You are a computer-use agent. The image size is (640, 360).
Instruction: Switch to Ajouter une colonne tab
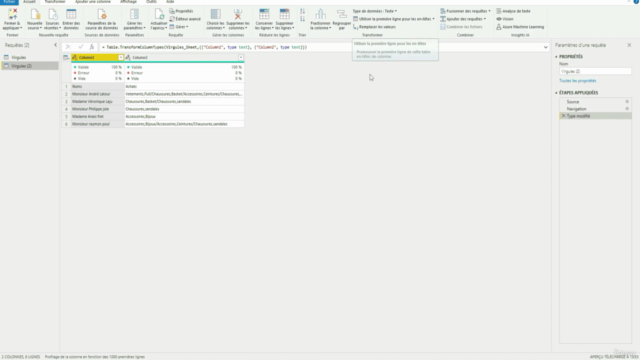pos(93,2)
